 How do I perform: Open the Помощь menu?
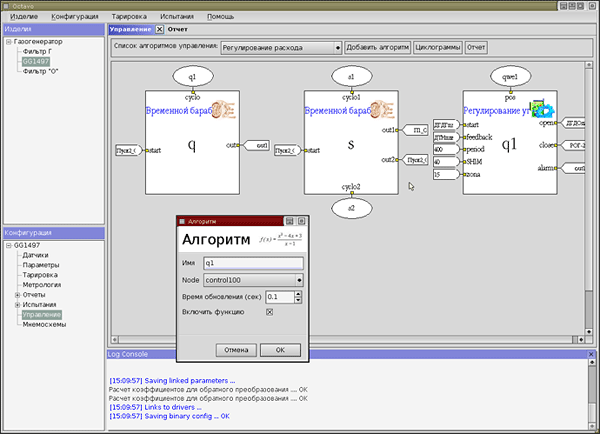pyautogui.click(x=220, y=16)
